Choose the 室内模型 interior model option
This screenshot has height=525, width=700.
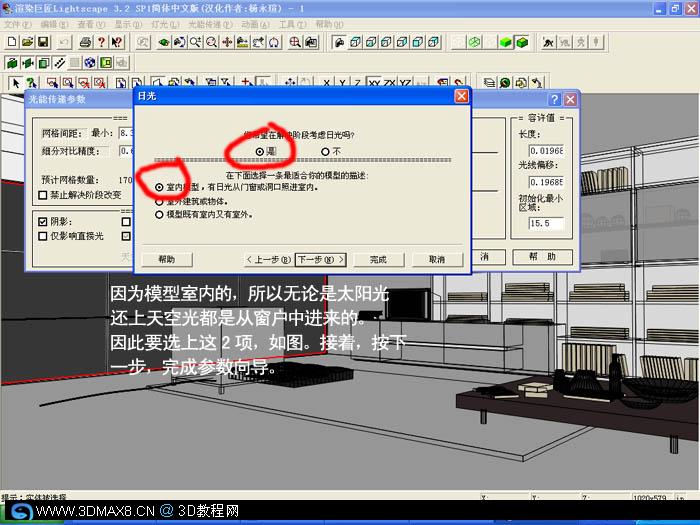point(159,188)
